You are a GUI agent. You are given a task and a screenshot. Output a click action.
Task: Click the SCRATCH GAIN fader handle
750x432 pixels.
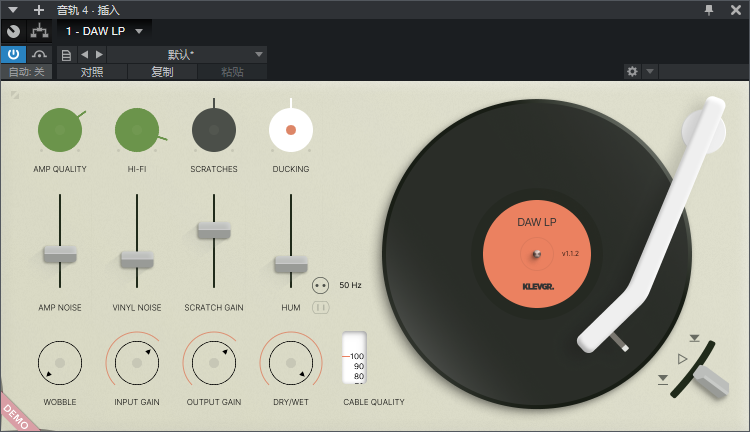[214, 230]
